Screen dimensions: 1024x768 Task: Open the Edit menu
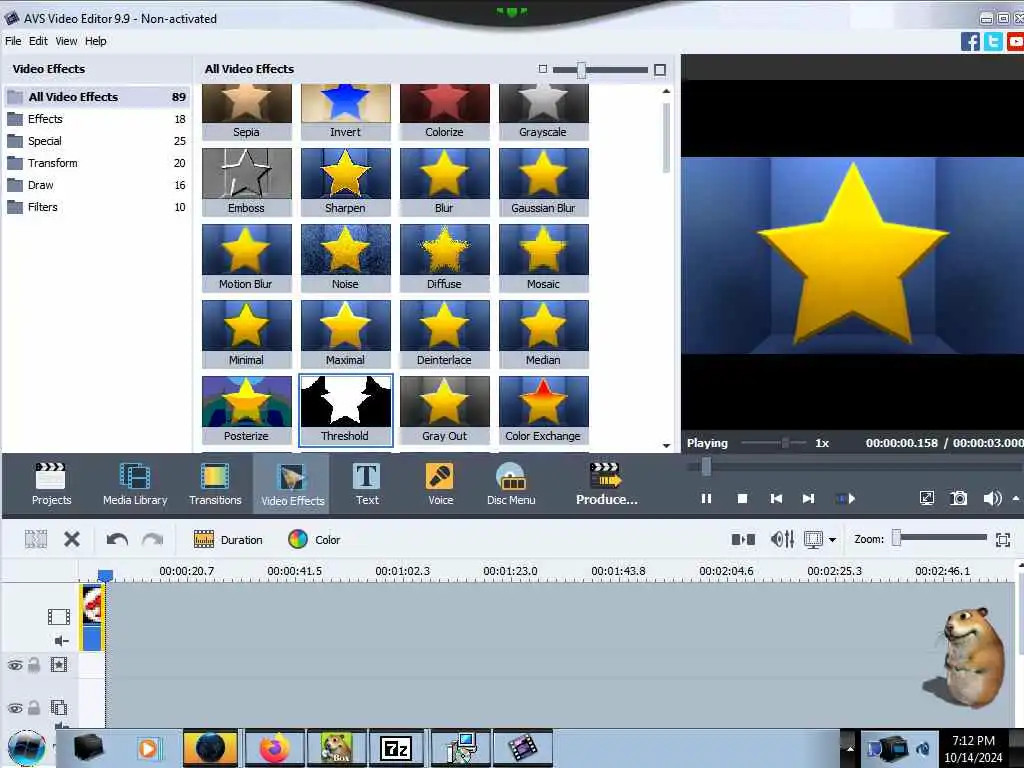pyautogui.click(x=38, y=41)
